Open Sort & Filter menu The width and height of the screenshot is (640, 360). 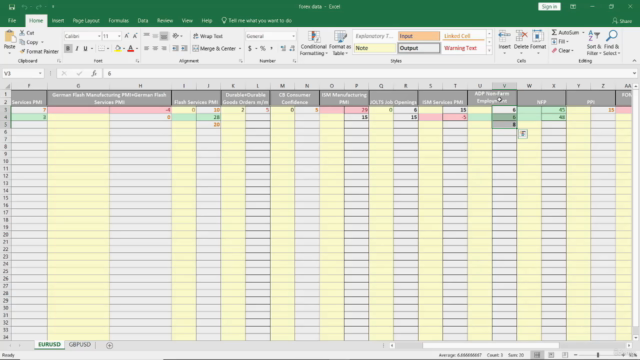(593, 42)
